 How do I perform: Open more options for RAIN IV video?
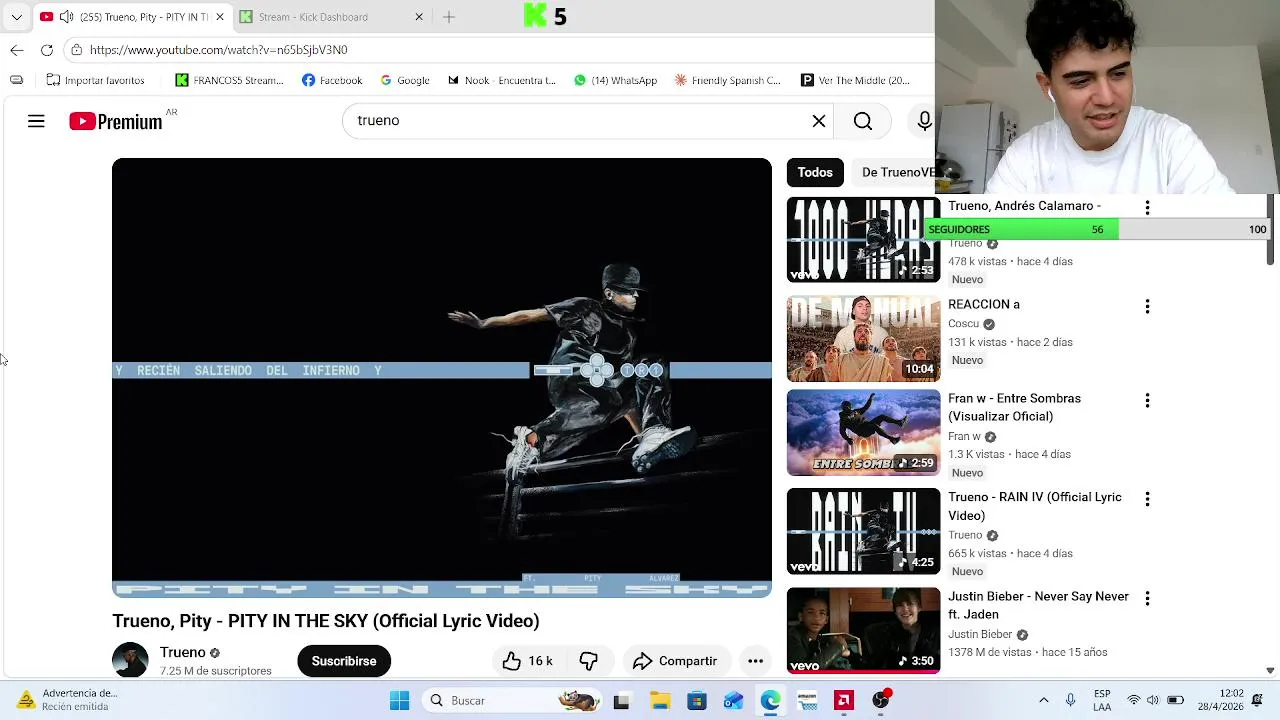pyautogui.click(x=1147, y=498)
